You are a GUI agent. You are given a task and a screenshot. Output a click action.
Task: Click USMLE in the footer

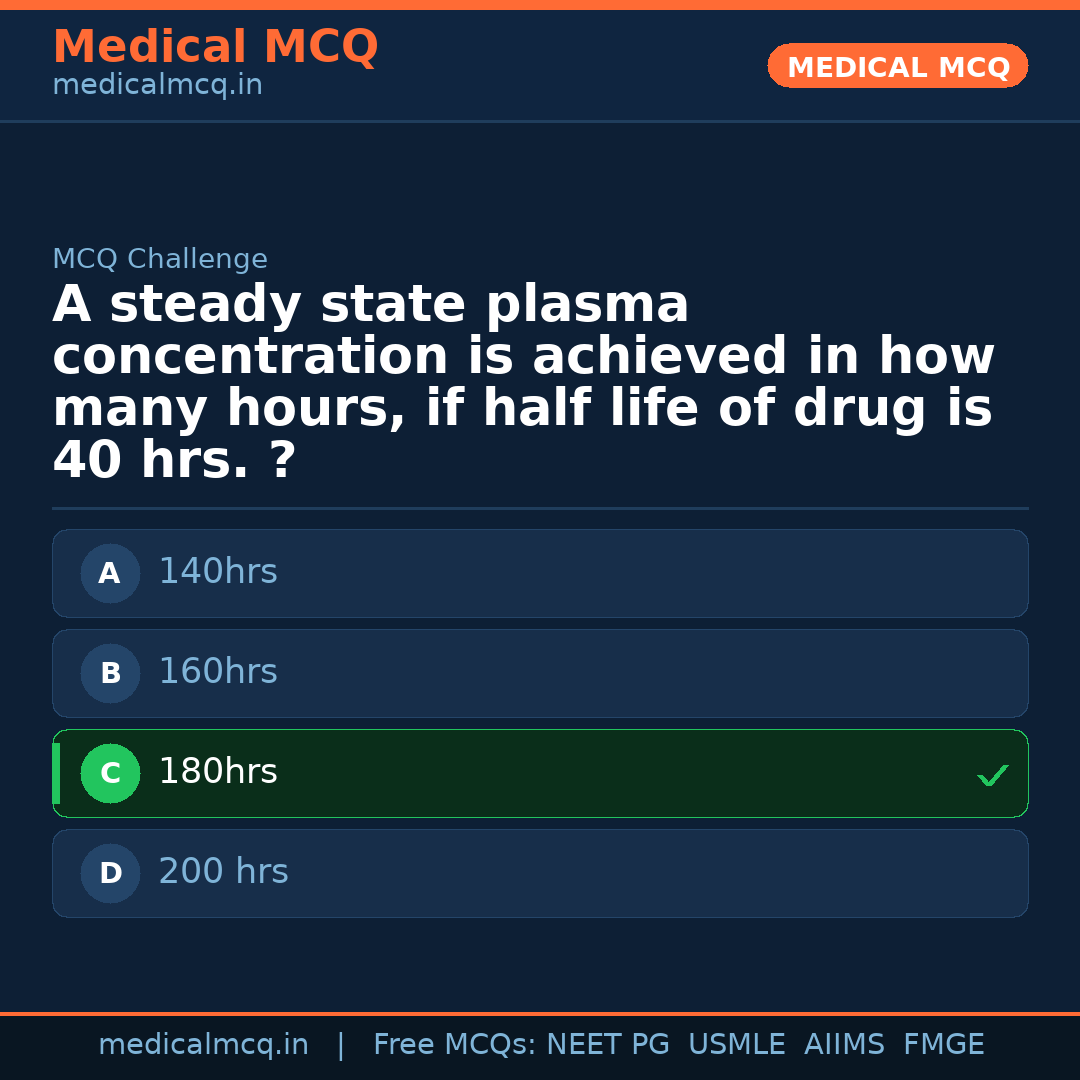coord(736,1045)
